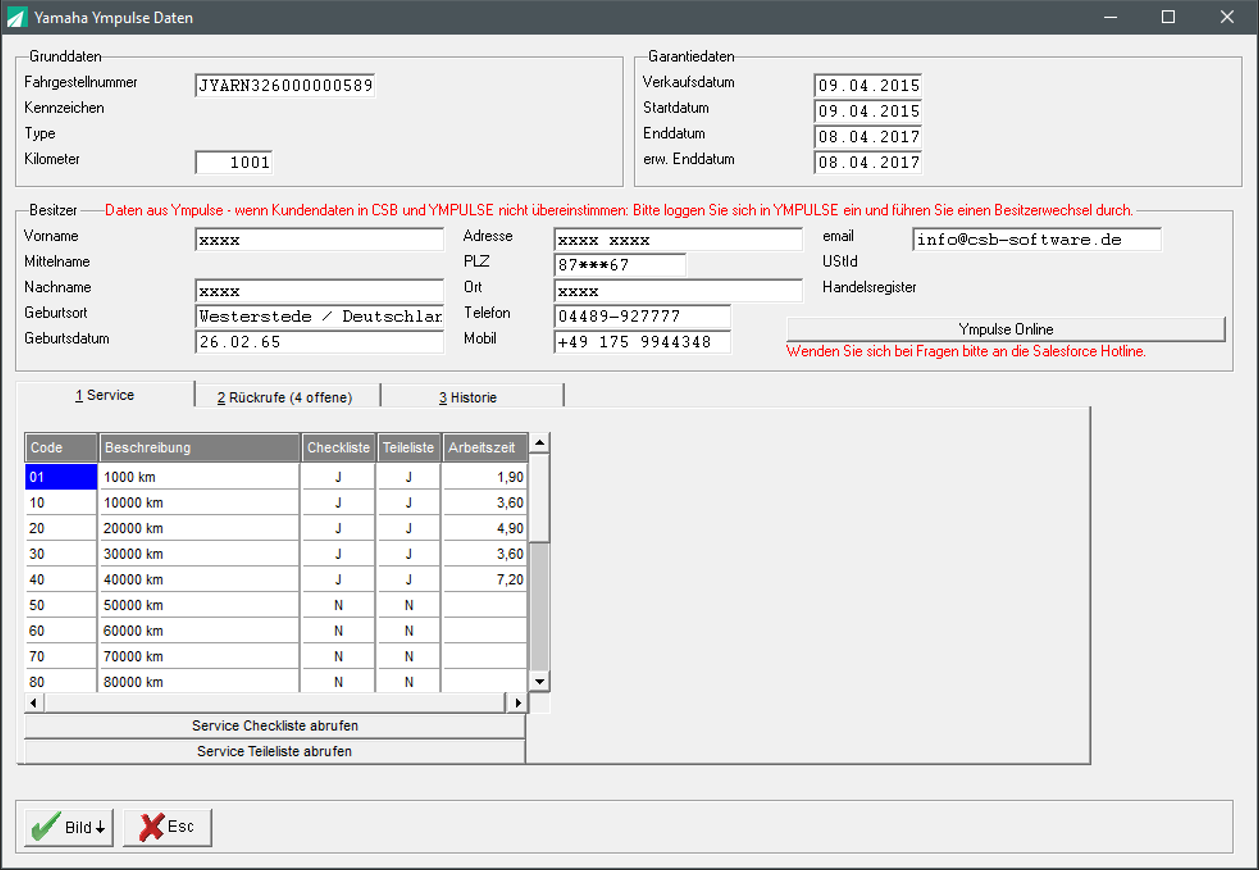Click the horizontal scroll right arrow
Viewport: 1259px width, 870px height.
[518, 703]
